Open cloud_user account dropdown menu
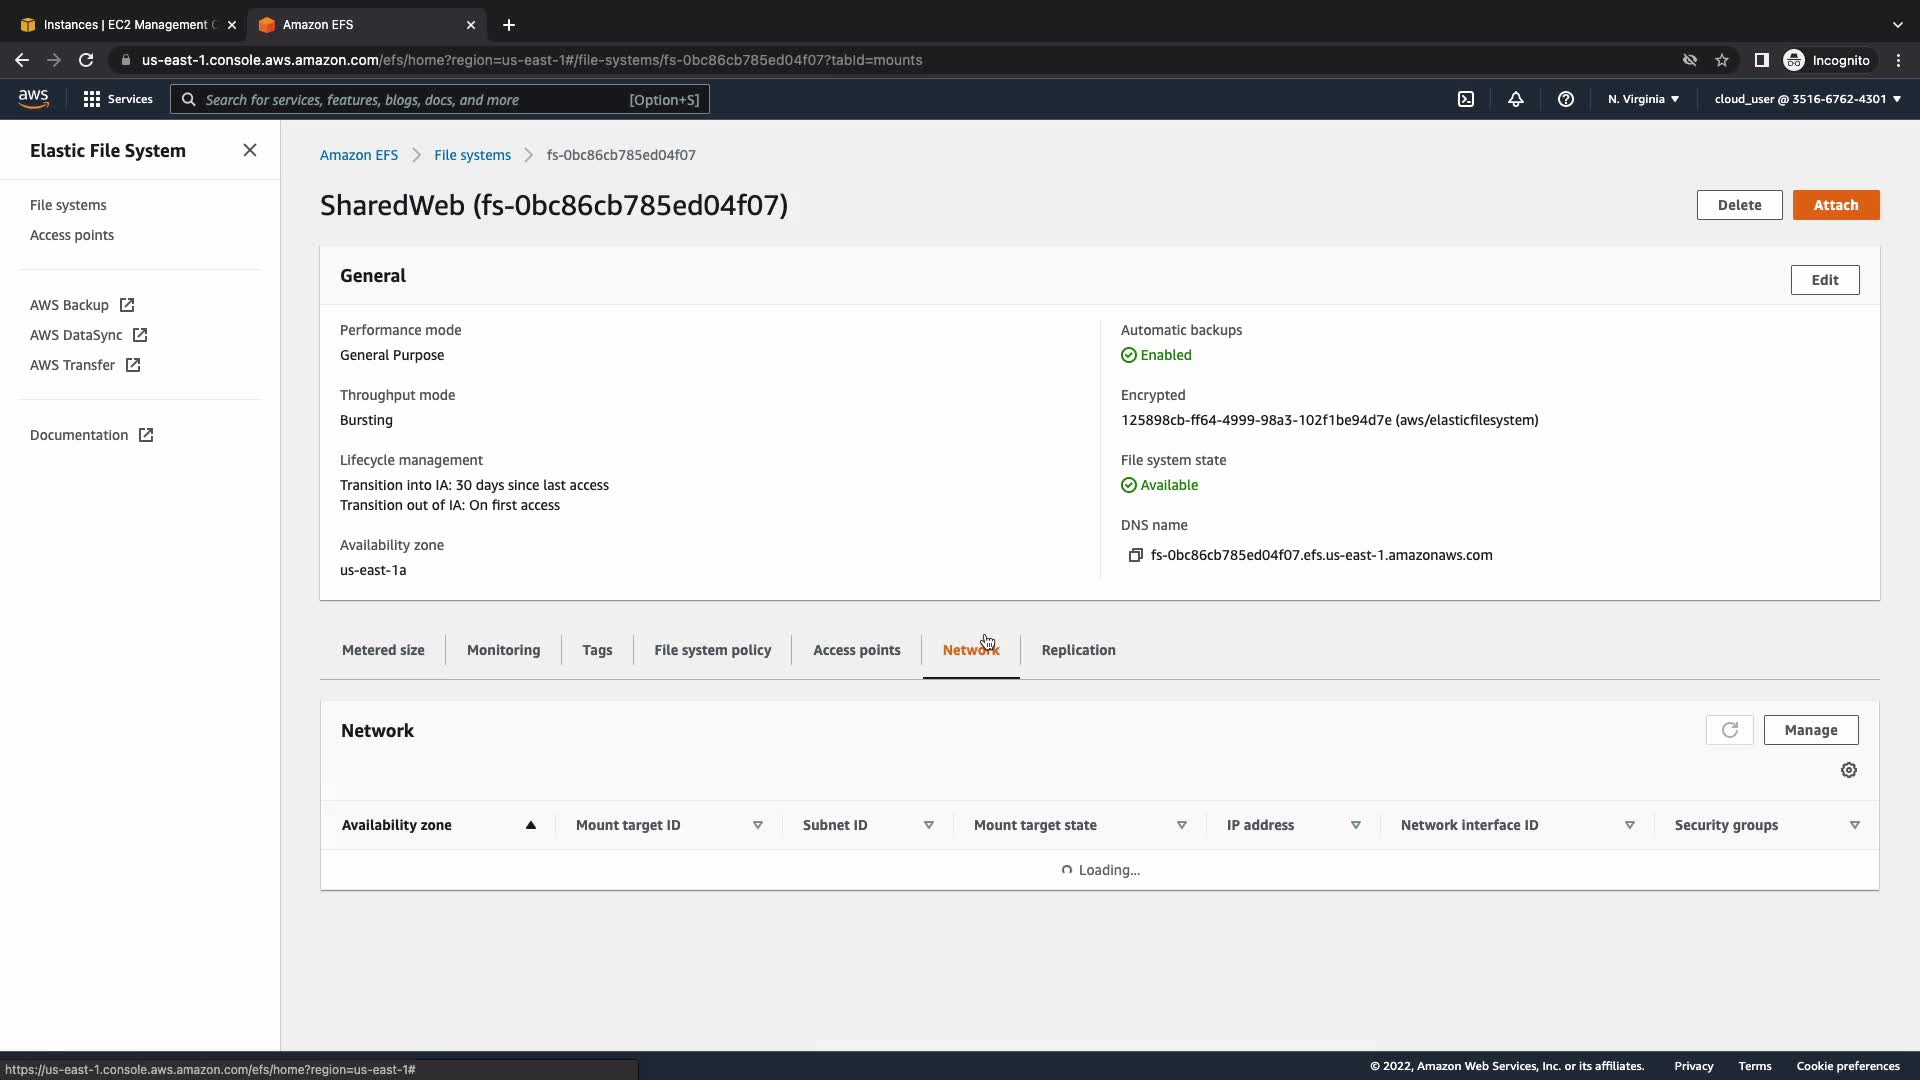This screenshot has width=1920, height=1080. [1807, 99]
